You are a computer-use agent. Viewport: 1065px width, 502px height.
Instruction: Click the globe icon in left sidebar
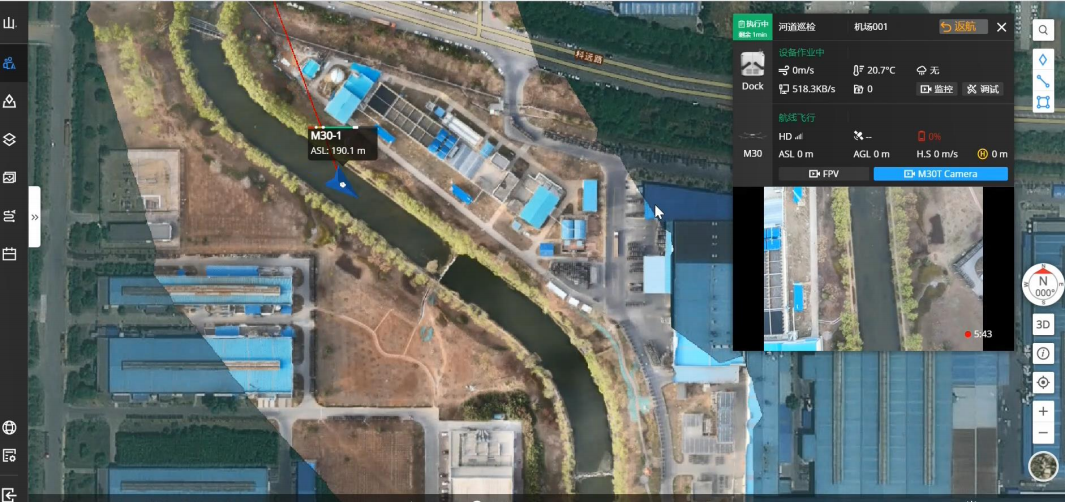(10, 428)
